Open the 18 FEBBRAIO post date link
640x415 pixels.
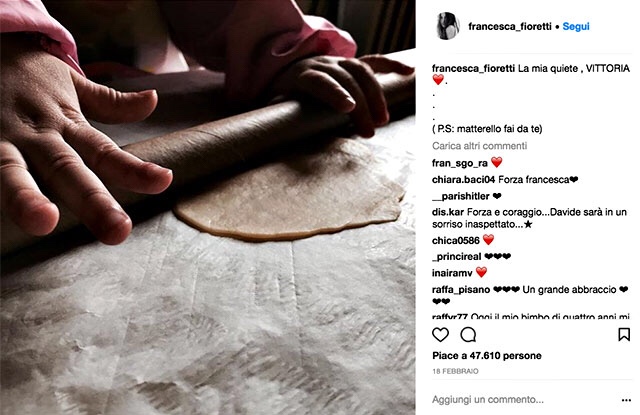tap(455, 371)
